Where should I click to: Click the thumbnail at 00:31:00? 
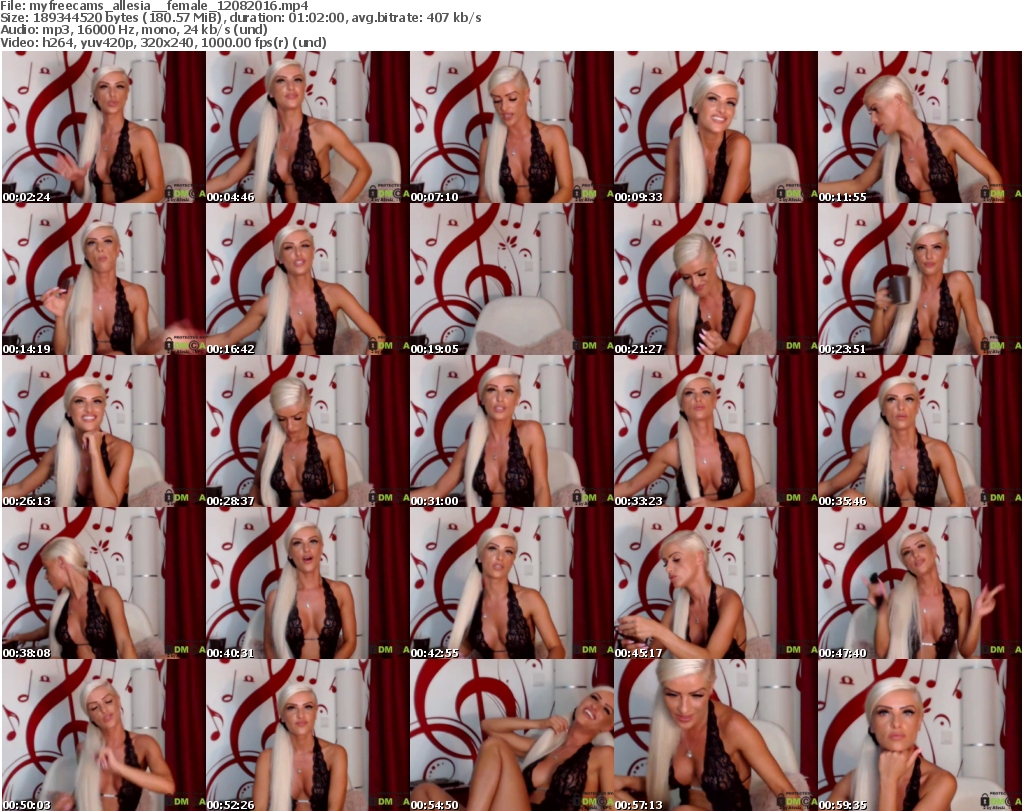[512, 432]
